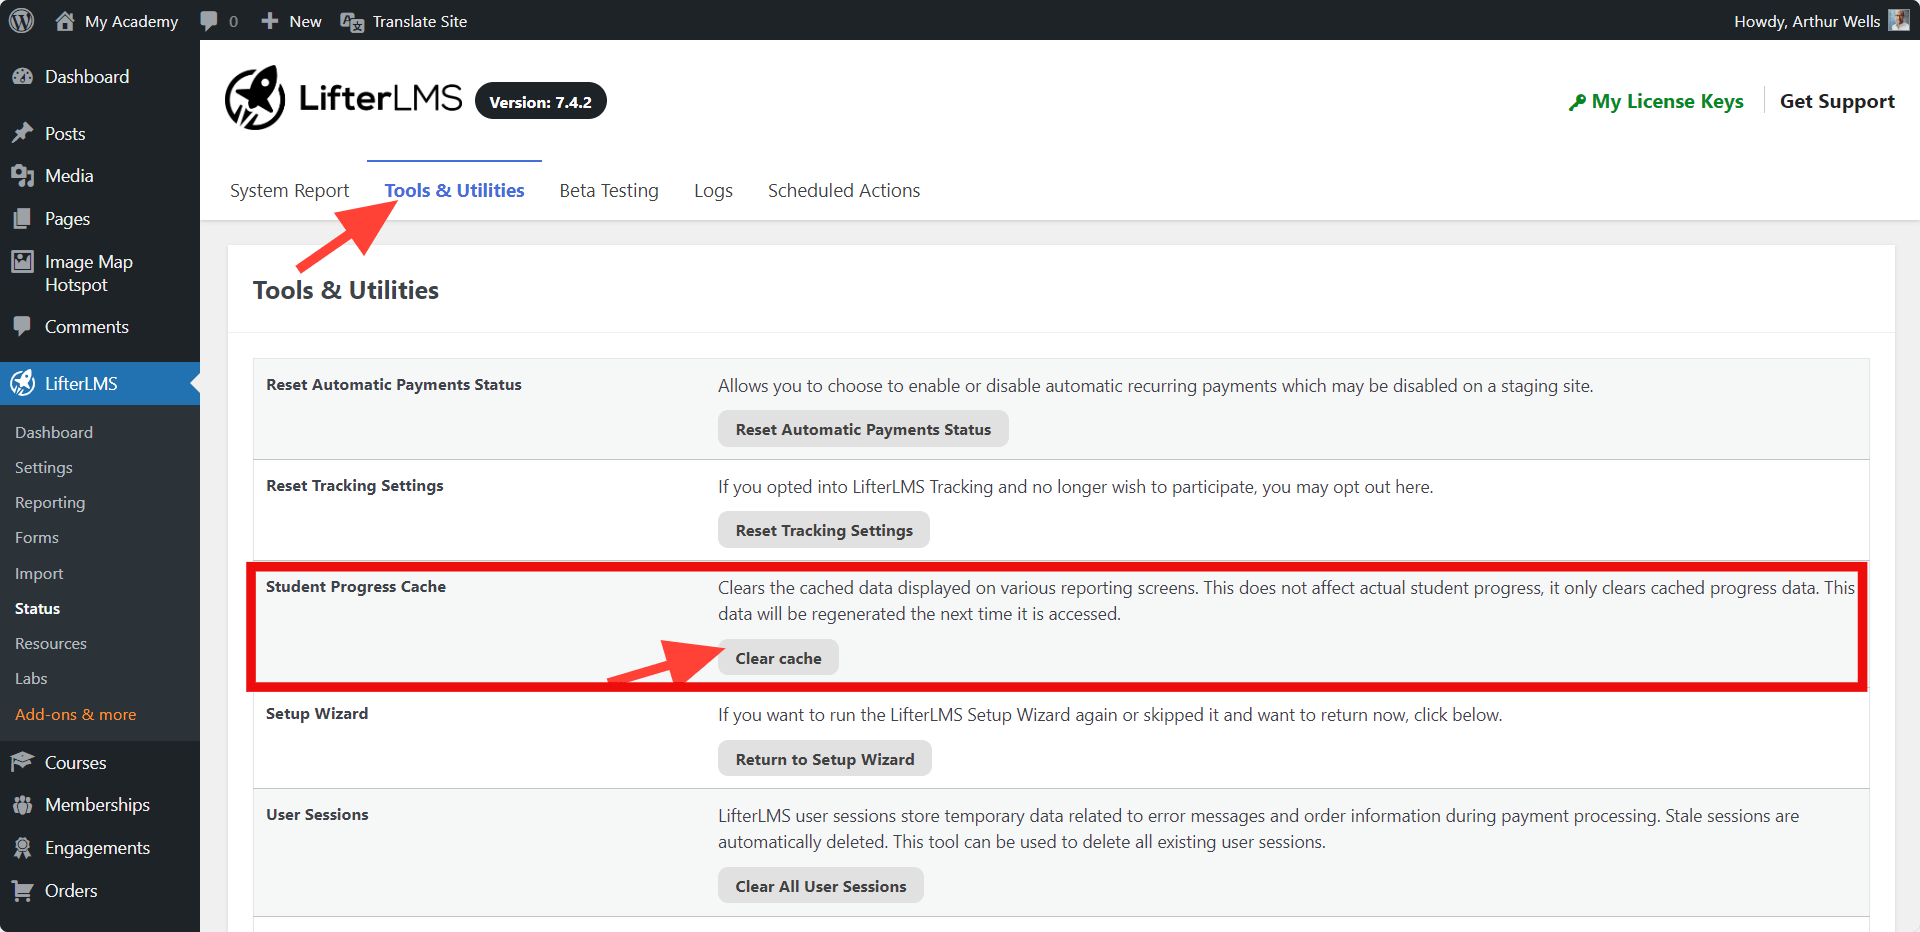Viewport: 1920px width, 932px height.
Task: Open the Logs tab
Action: point(713,190)
